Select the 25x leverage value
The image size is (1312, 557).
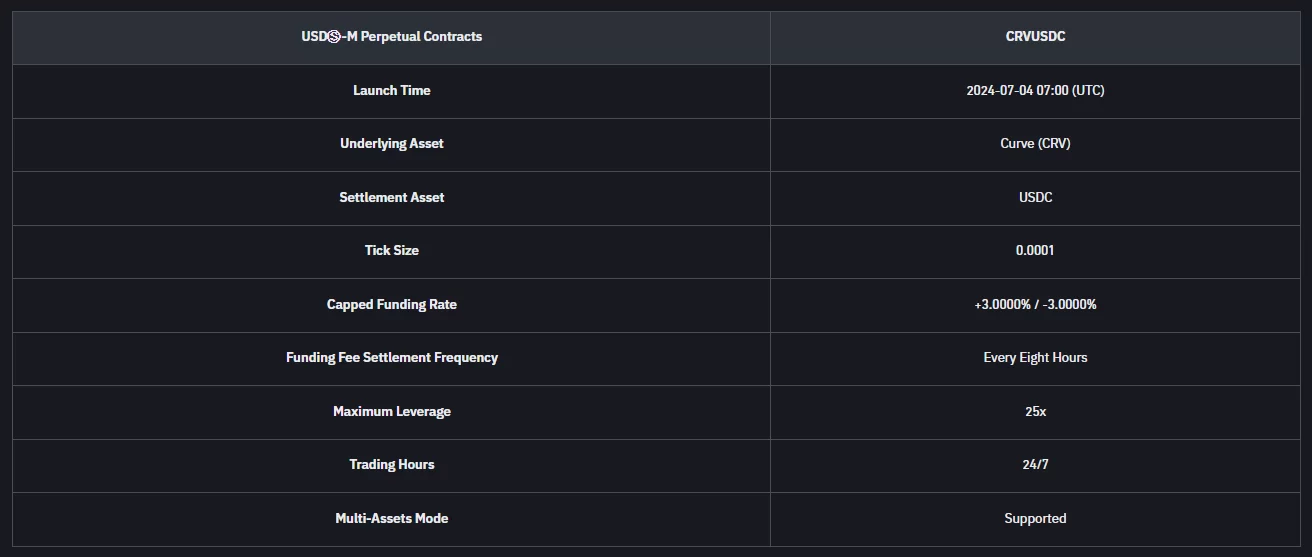pyautogui.click(x=1035, y=411)
